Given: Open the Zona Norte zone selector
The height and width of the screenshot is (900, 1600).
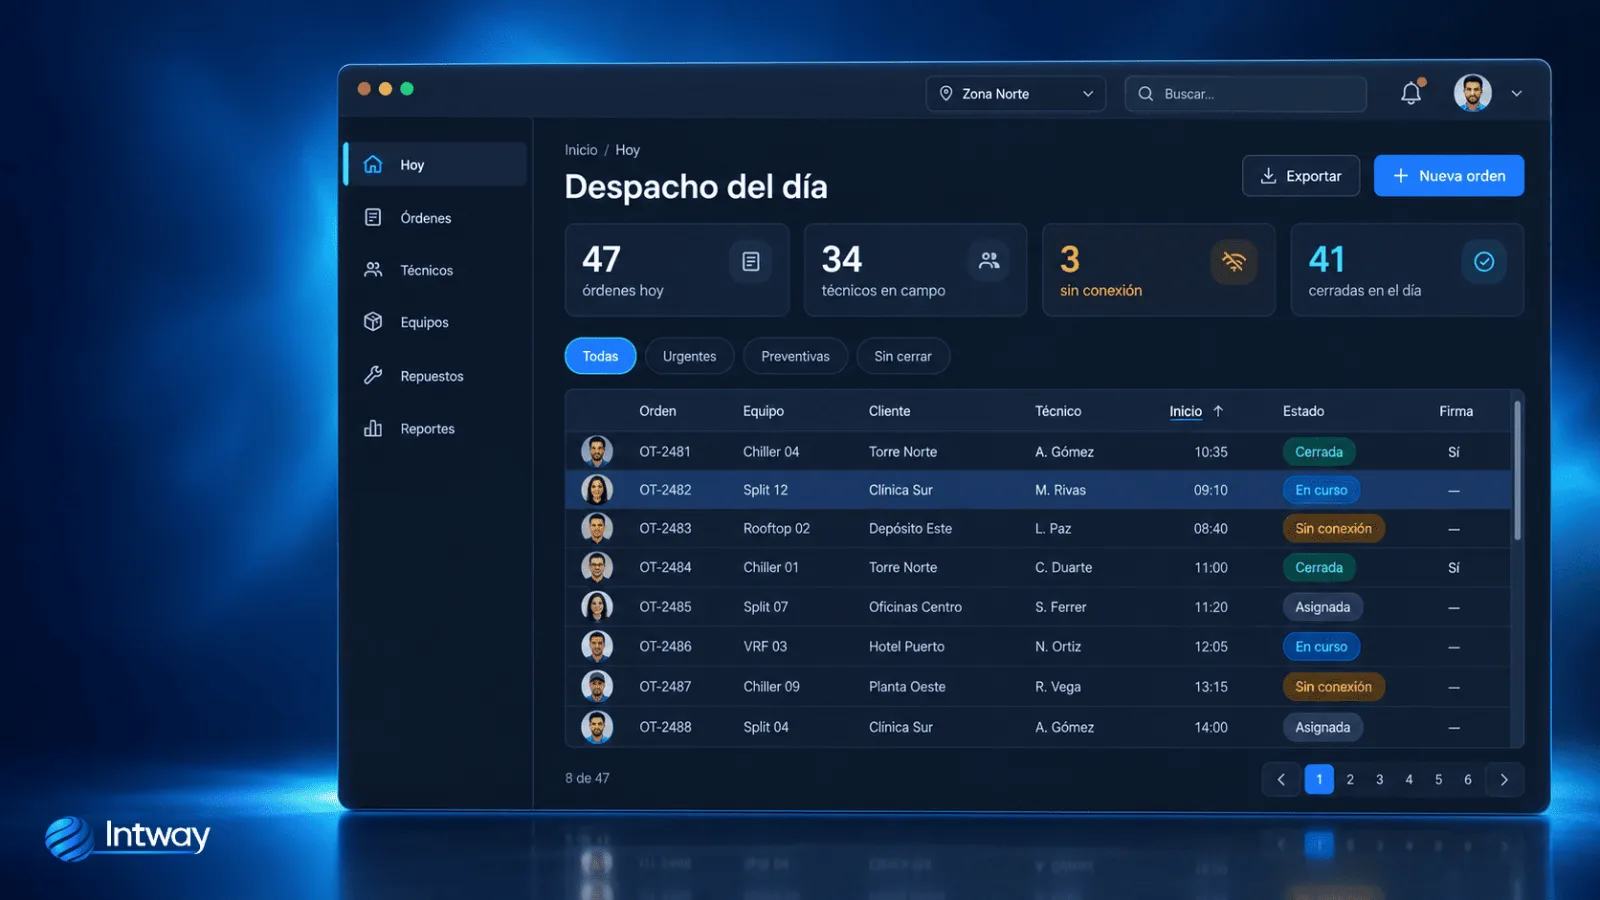Looking at the screenshot, I should click(1015, 93).
